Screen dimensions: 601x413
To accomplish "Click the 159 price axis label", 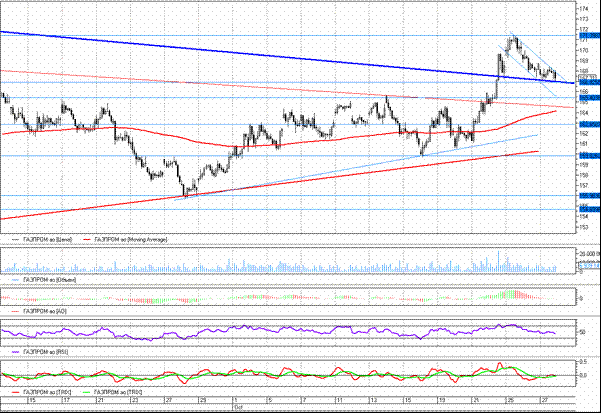I will coord(584,165).
